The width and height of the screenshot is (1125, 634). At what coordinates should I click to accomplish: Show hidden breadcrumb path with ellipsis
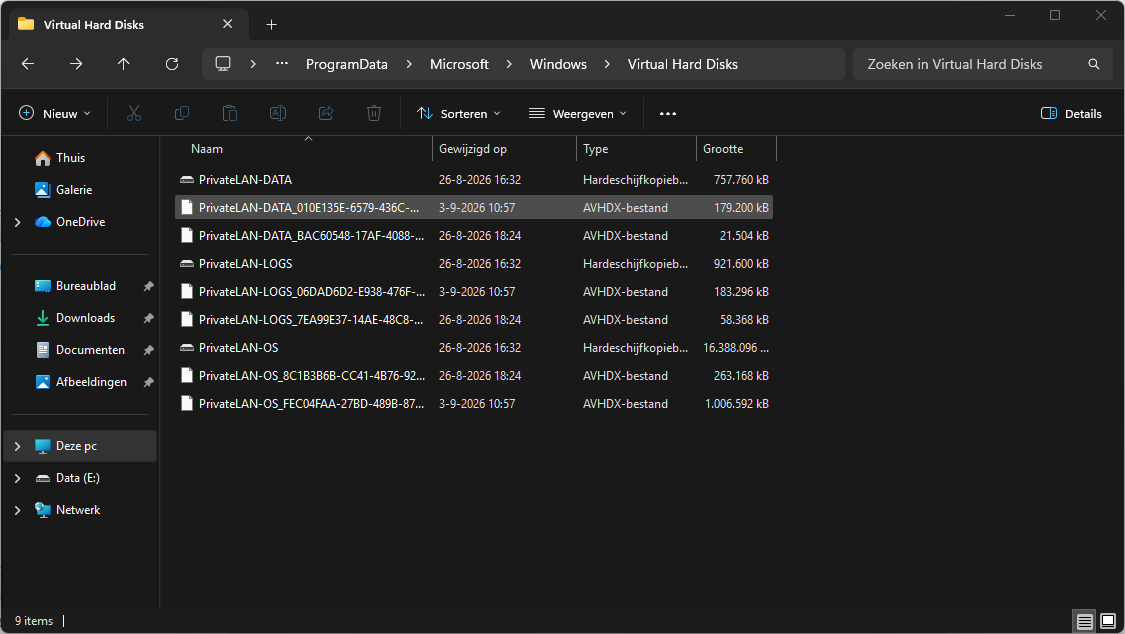282,64
